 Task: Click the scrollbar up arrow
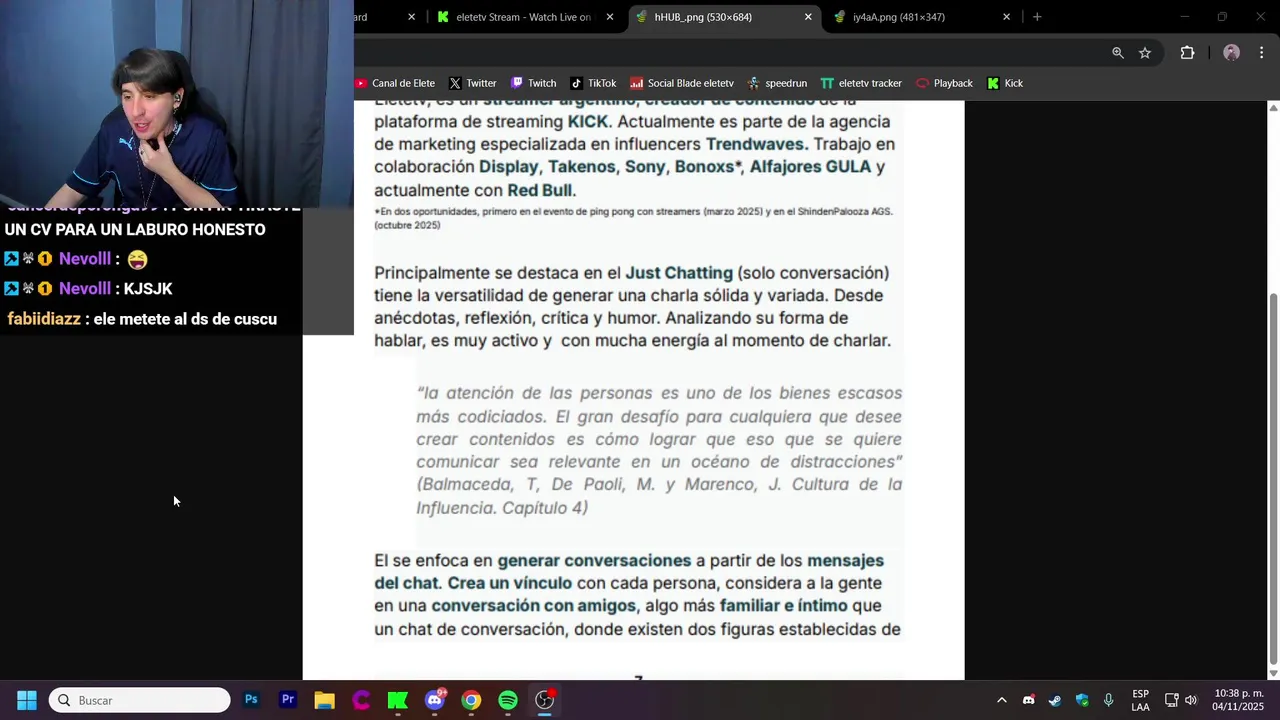[x=1273, y=107]
